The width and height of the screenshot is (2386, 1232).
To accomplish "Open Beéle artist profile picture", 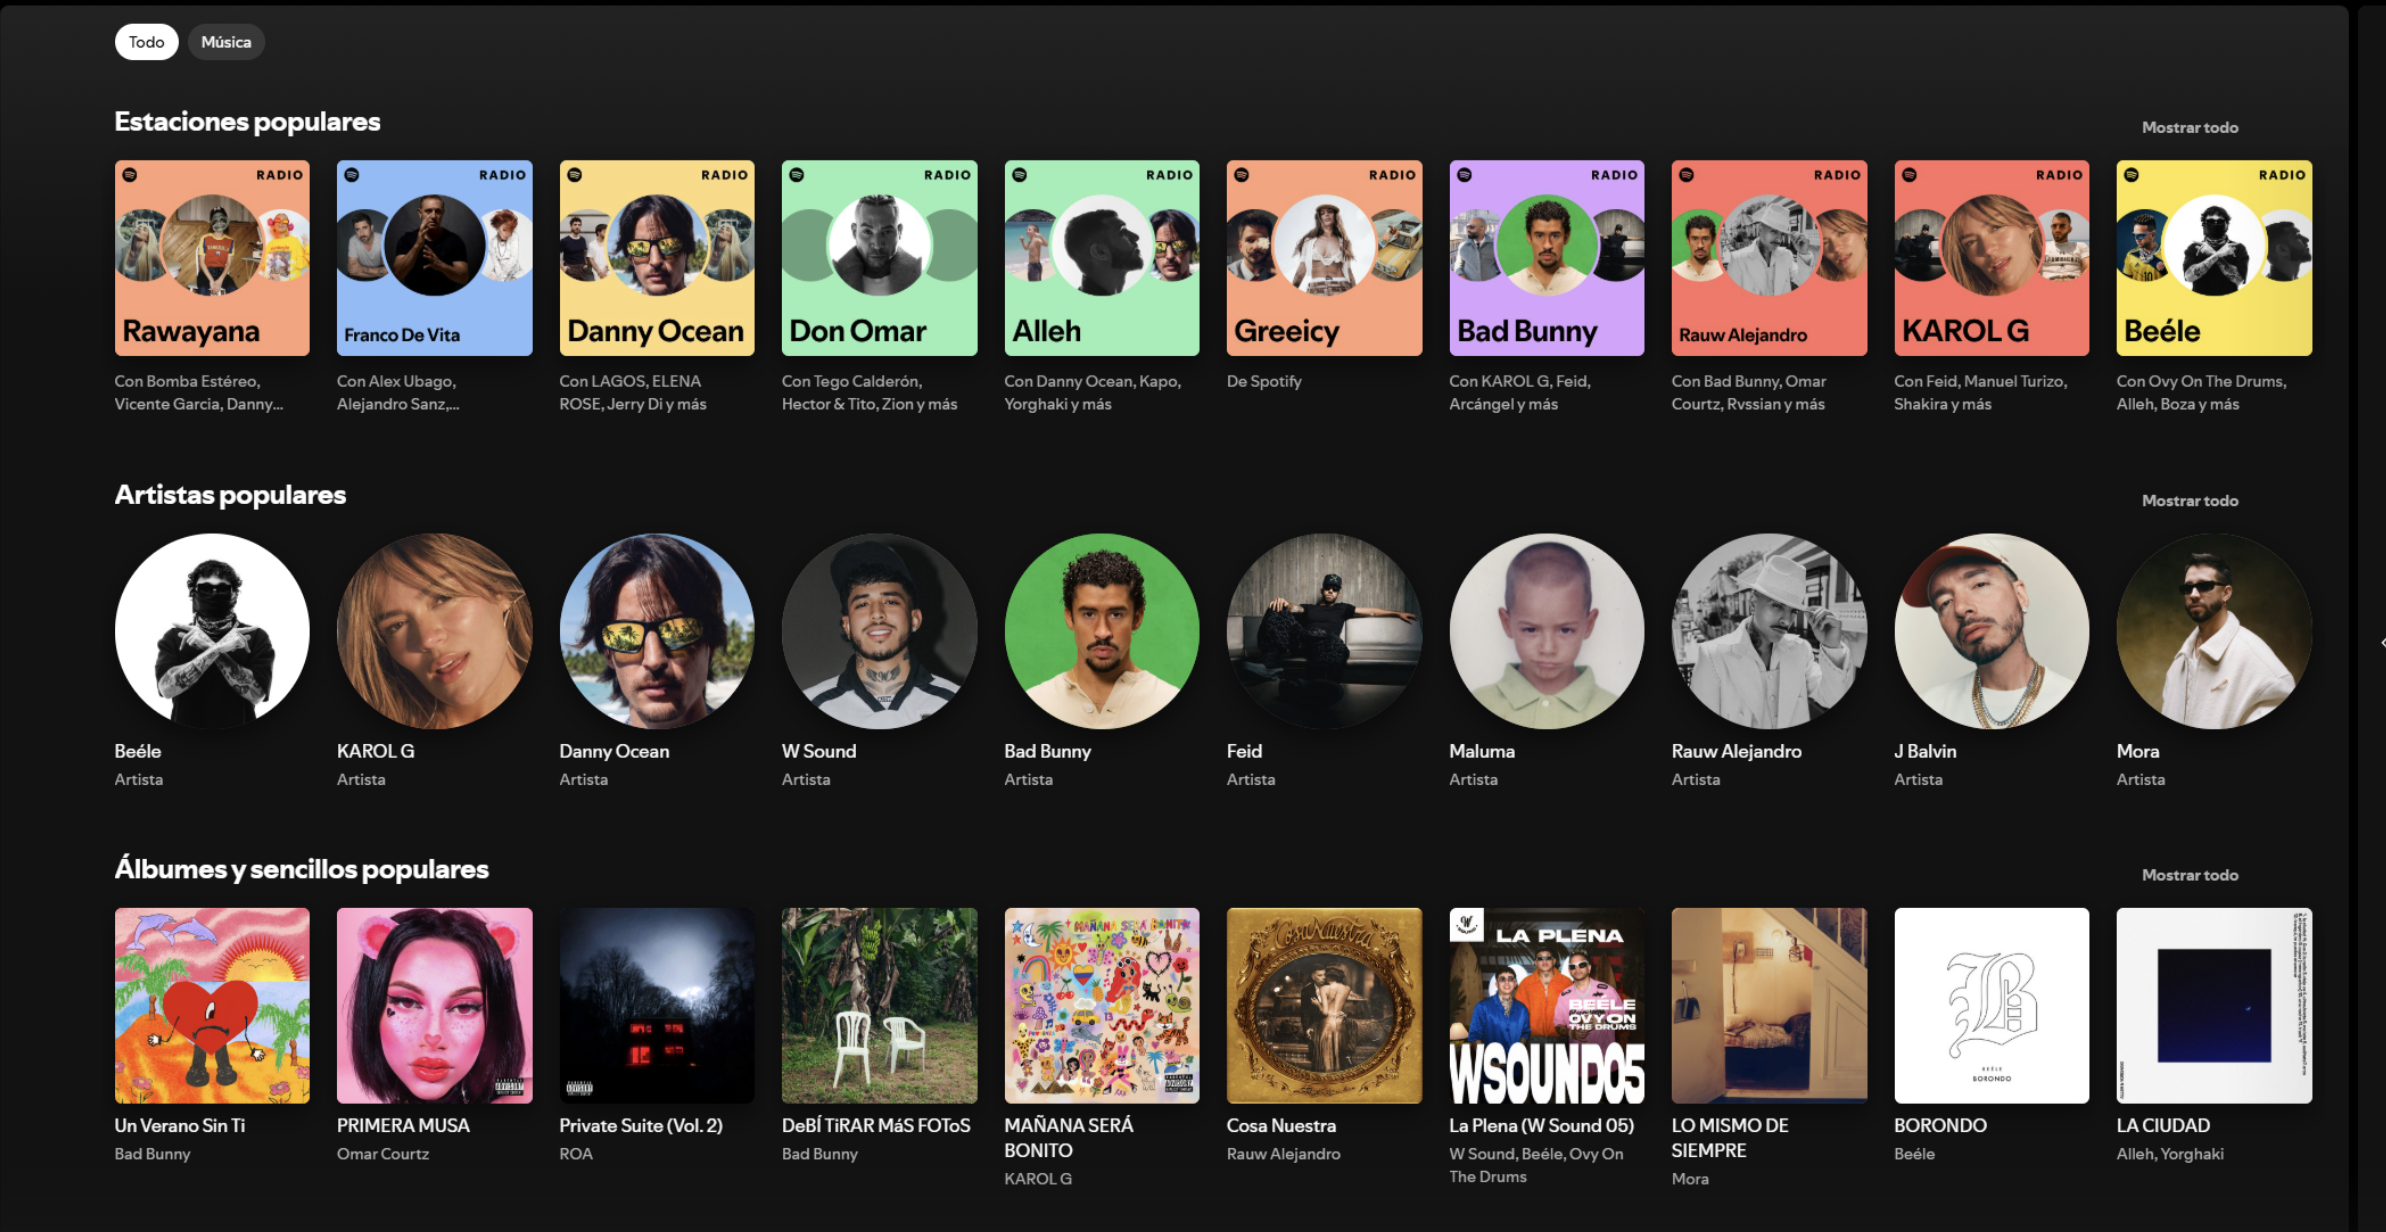I will pos(212,631).
